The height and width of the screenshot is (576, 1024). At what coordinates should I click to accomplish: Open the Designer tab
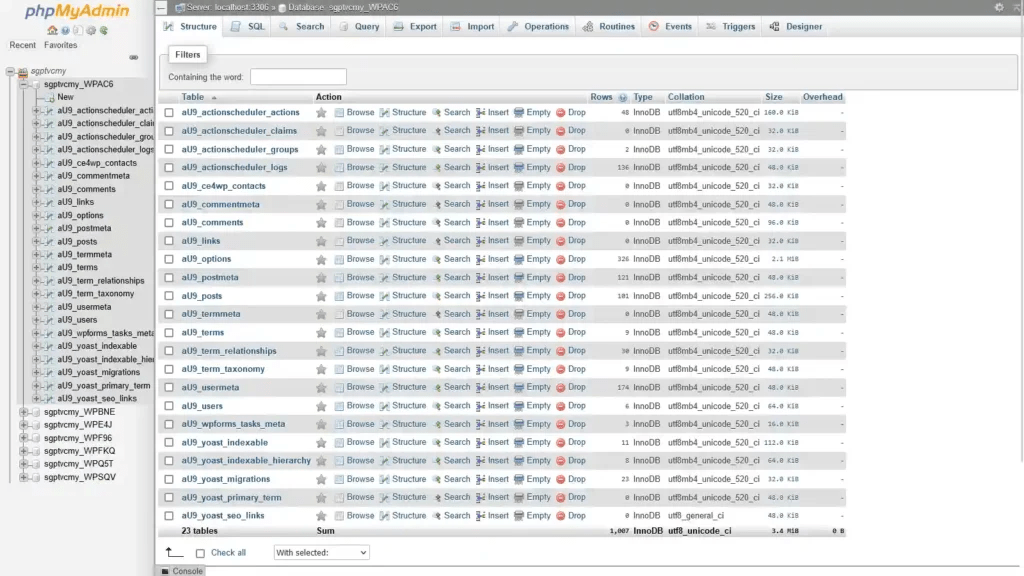(x=796, y=27)
